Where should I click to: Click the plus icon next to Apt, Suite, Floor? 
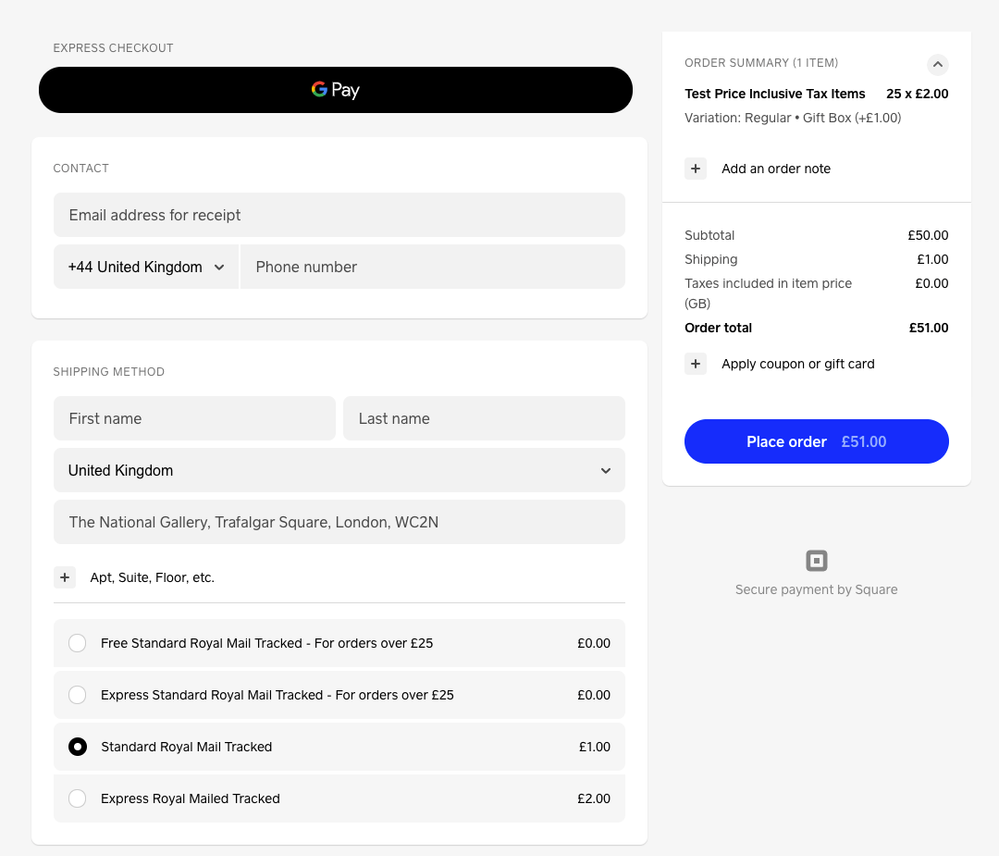65,577
